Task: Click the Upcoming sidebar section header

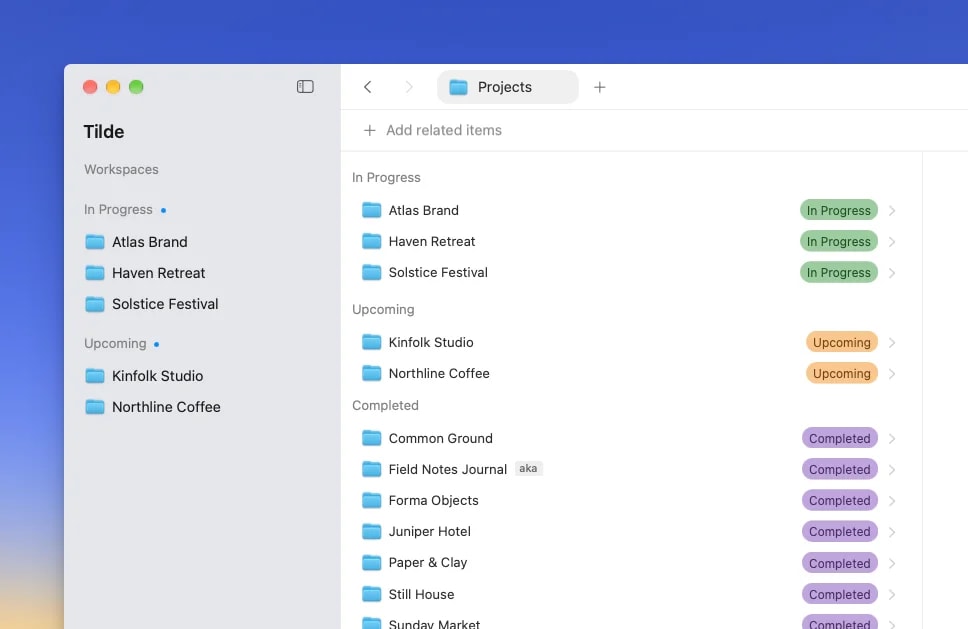Action: coord(115,343)
